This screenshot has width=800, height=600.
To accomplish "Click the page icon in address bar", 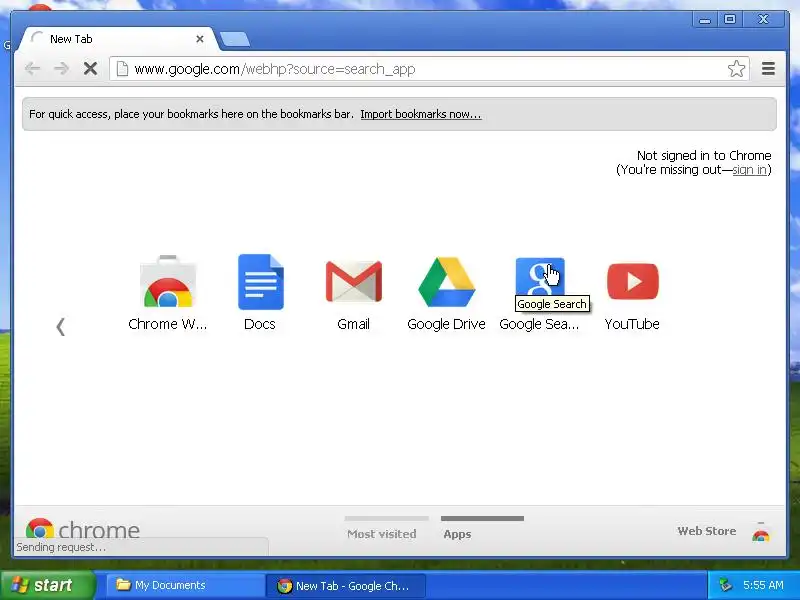I will pyautogui.click(x=122, y=68).
